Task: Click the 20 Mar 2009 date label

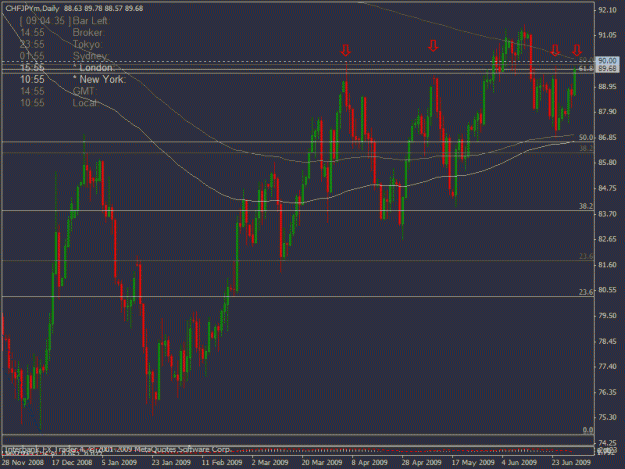Action: (x=322, y=463)
